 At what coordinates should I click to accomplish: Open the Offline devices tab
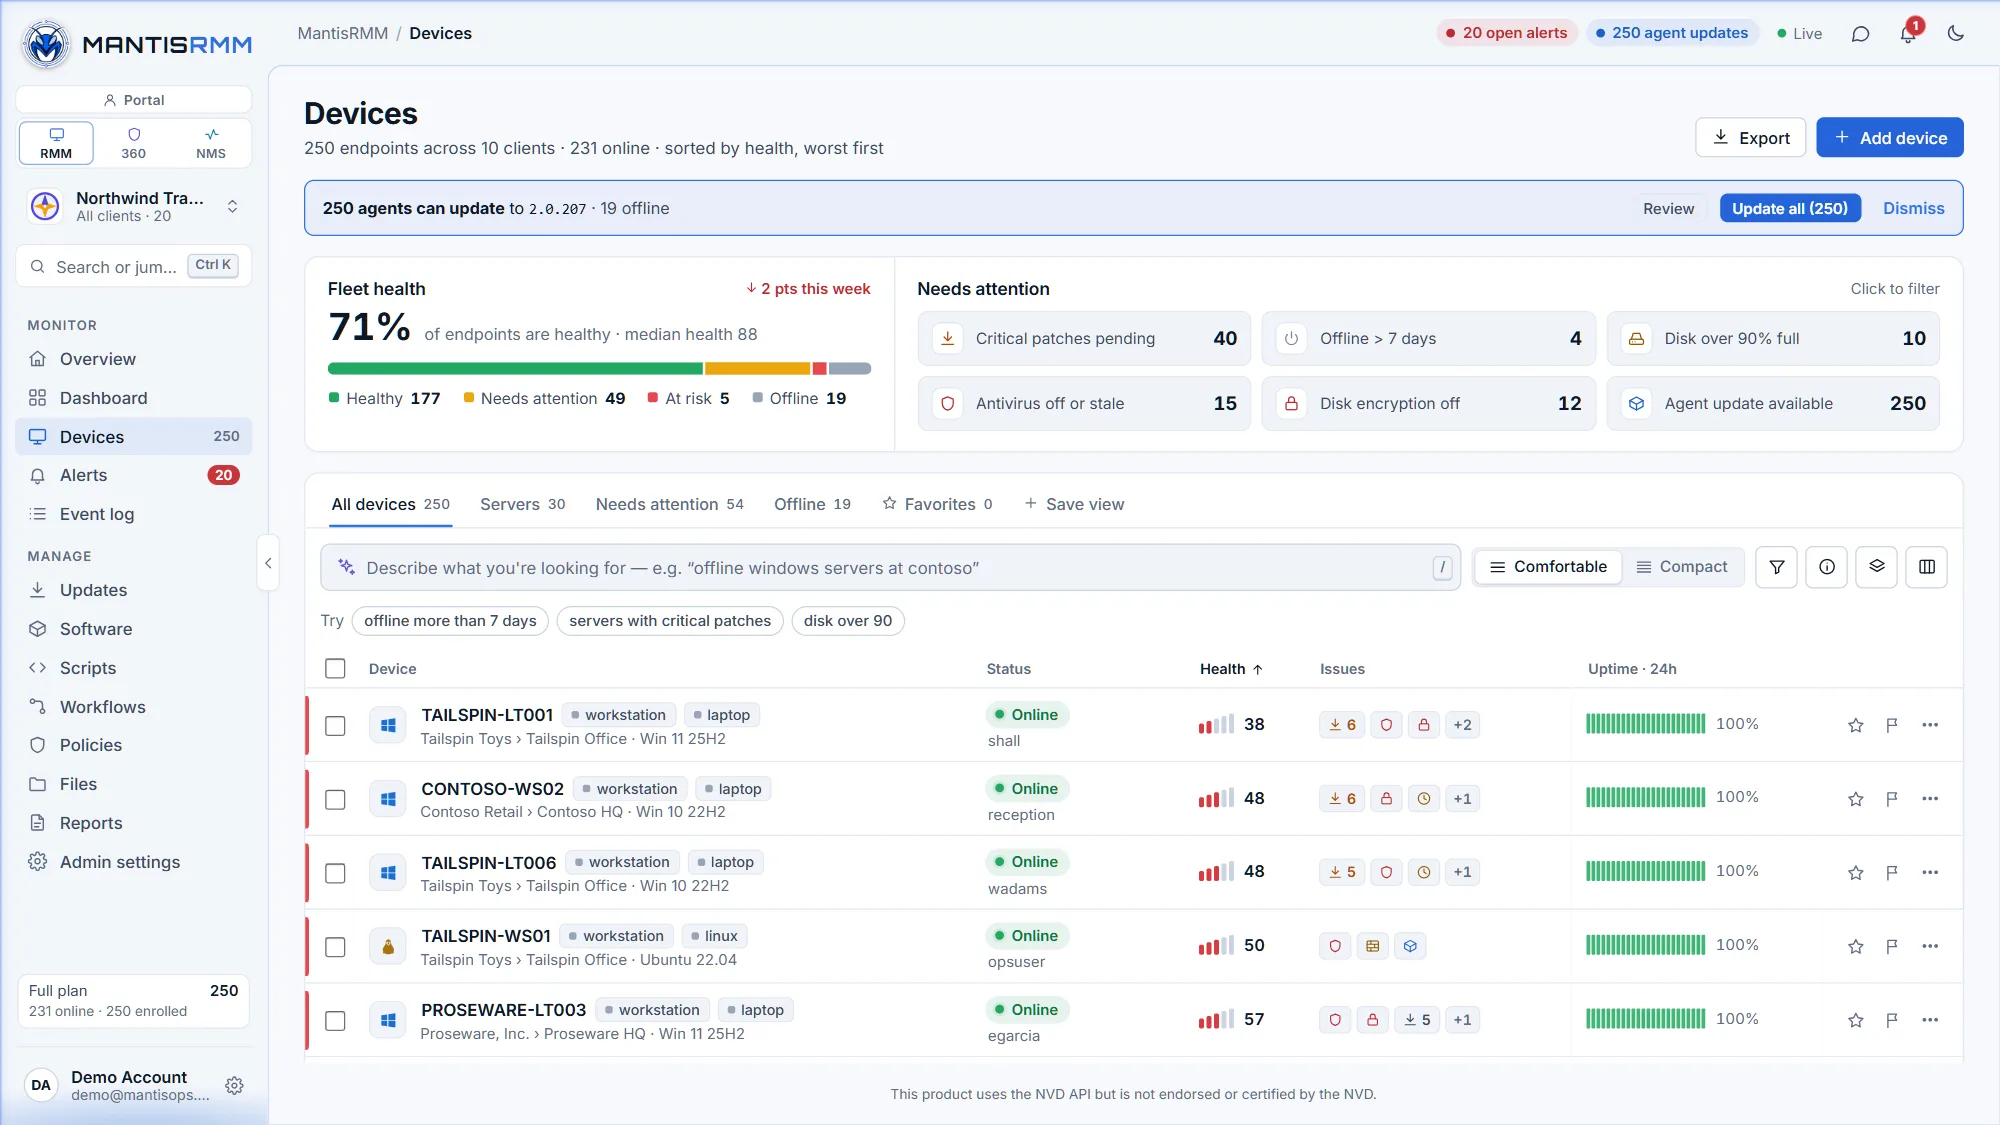pos(812,504)
